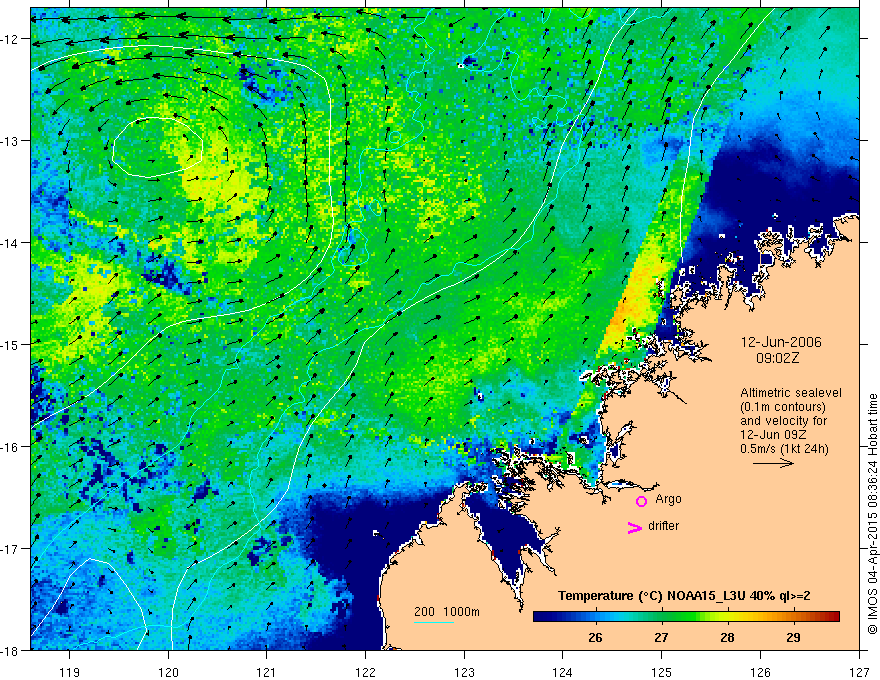Image resolution: width=880 pixels, height=680 pixels.
Task: Click the '0.5m/s (1kt 24h)' text
Action: pyautogui.click(x=785, y=449)
